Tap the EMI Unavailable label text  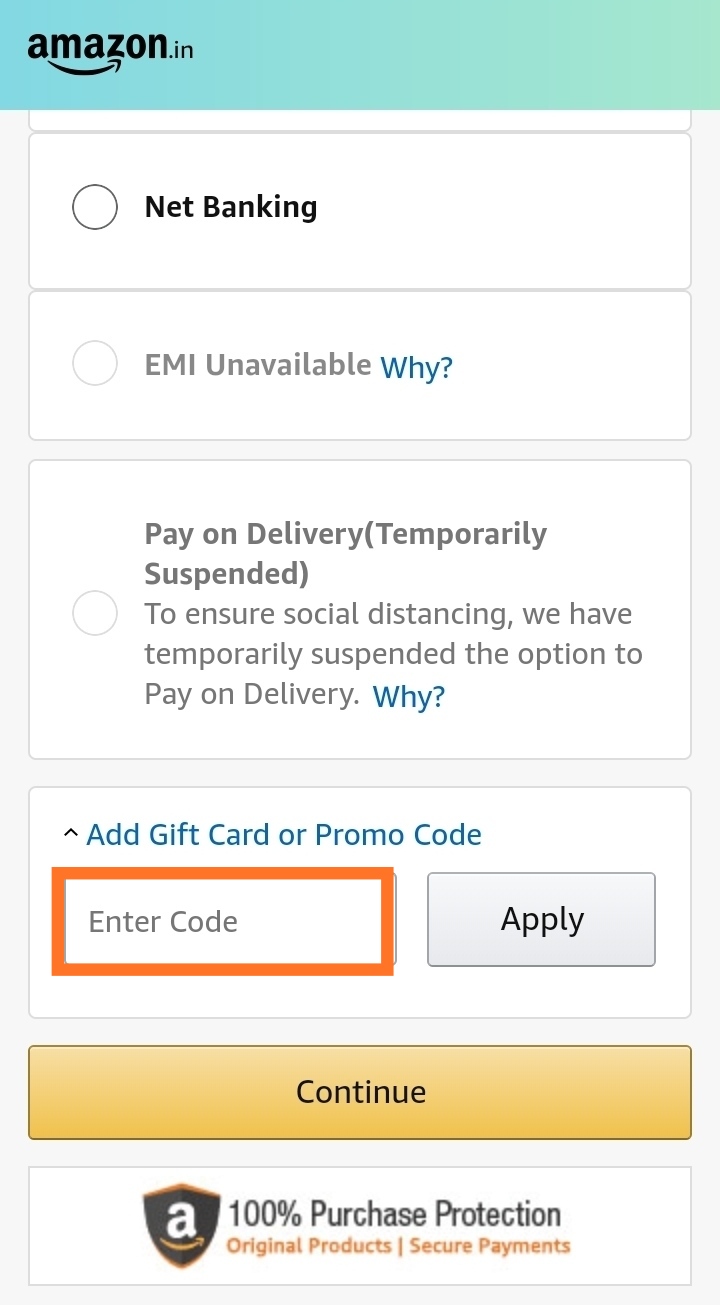click(258, 364)
